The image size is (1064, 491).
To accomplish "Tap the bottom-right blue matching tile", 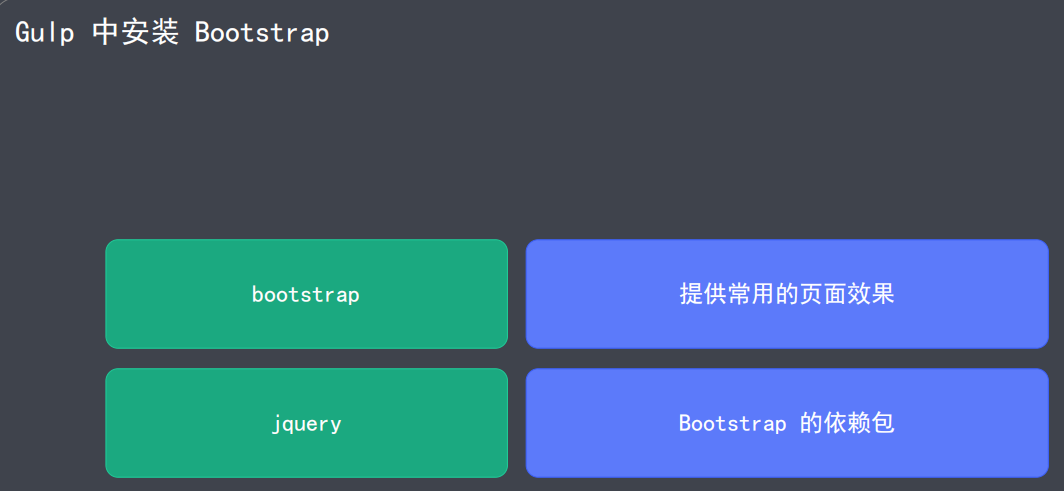I will coord(786,423).
